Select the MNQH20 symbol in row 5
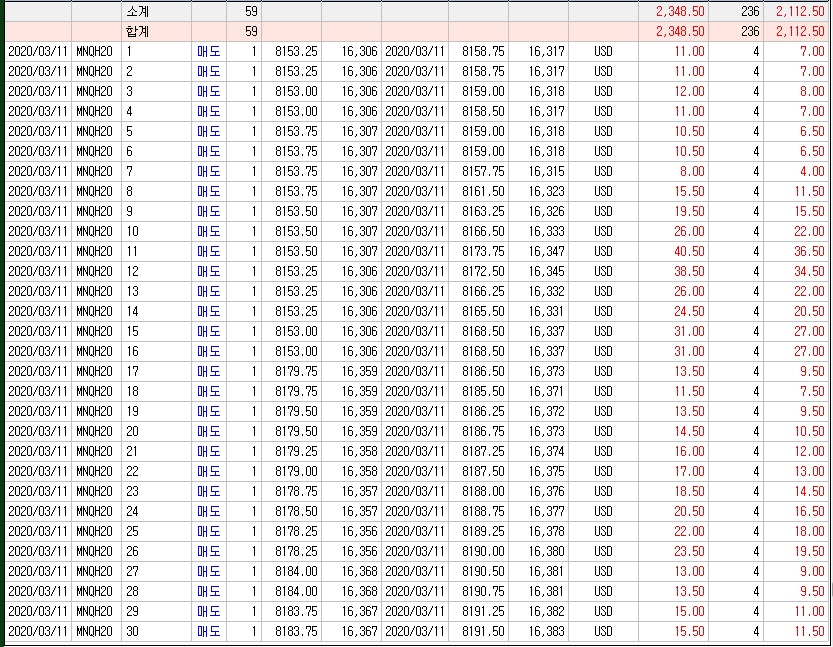The width and height of the screenshot is (833, 647). [x=95, y=132]
